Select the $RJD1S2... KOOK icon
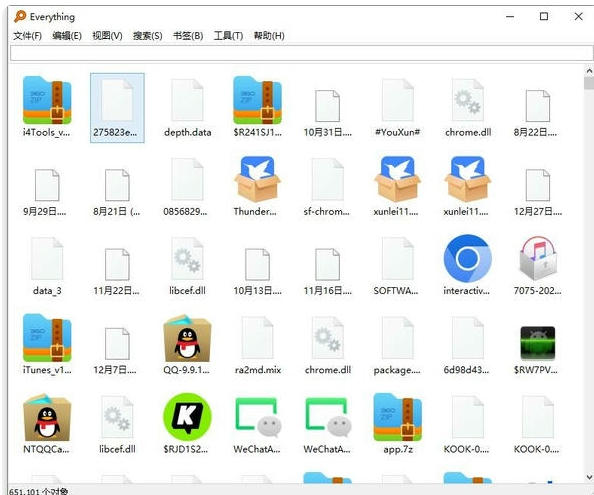The image size is (594, 495). [187, 417]
